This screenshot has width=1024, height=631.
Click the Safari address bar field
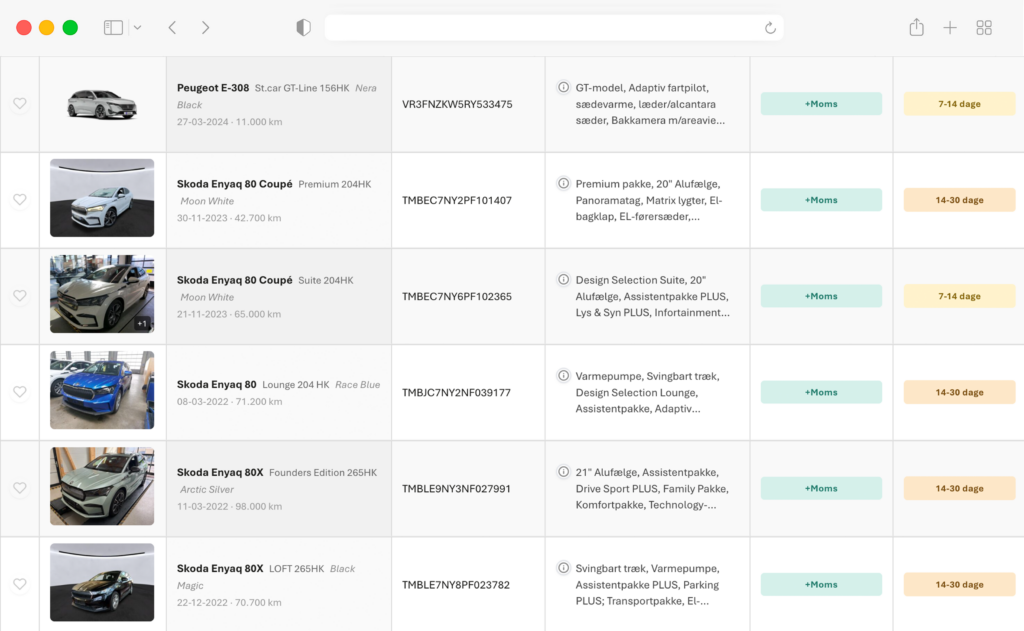coord(540,28)
